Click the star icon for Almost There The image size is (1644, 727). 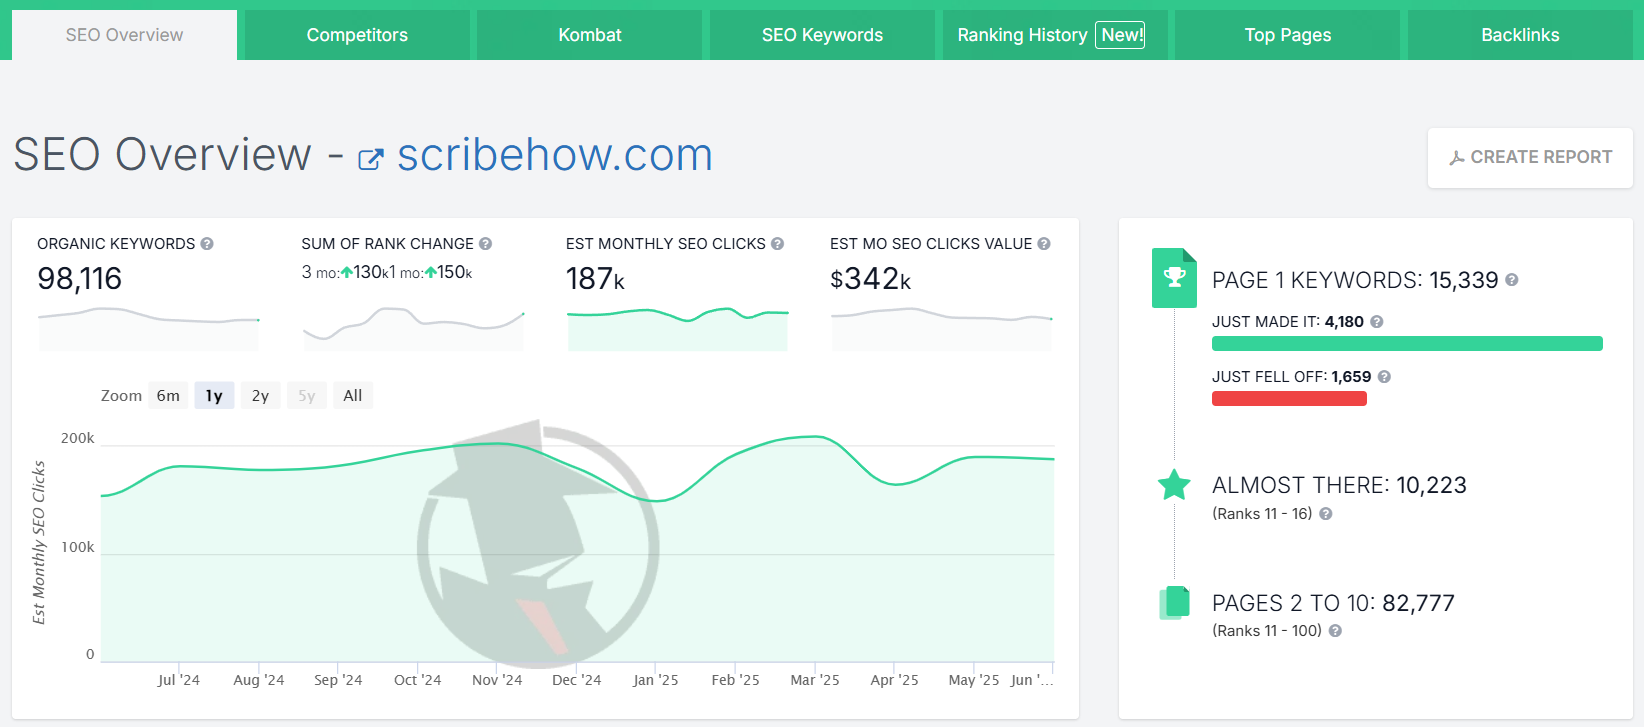click(x=1174, y=485)
